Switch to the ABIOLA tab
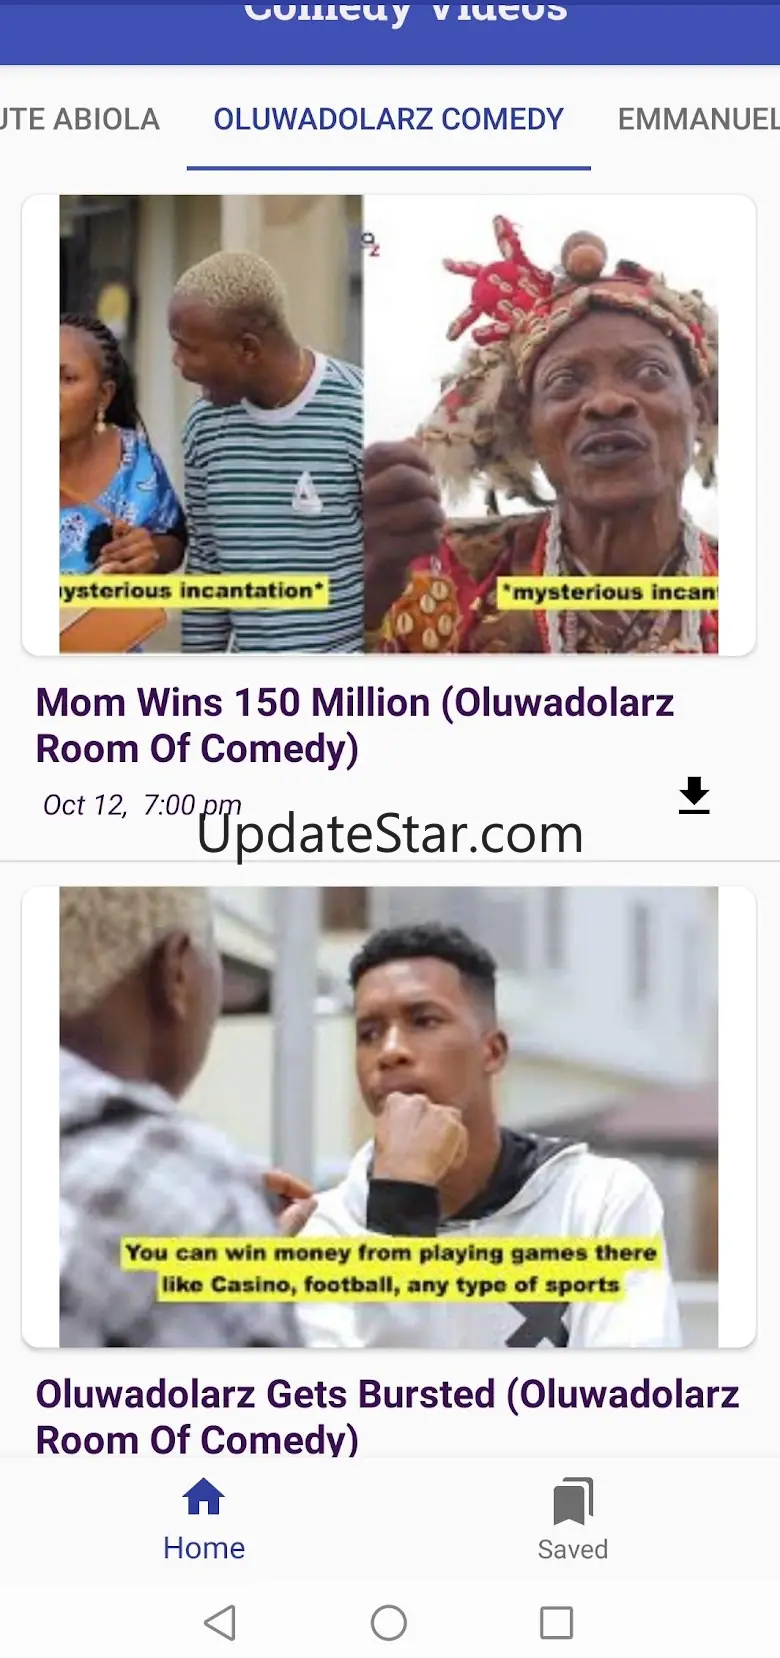The height and width of the screenshot is (1658, 780). pyautogui.click(x=80, y=119)
